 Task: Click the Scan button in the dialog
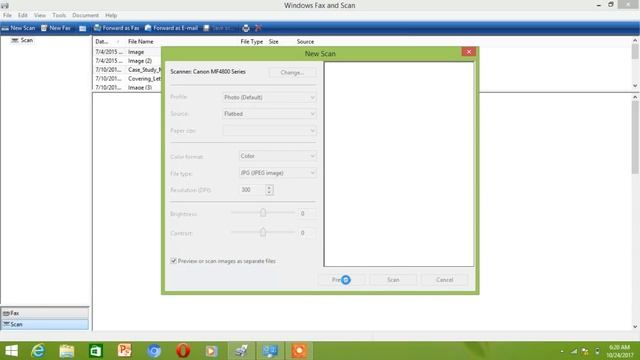[x=393, y=280]
